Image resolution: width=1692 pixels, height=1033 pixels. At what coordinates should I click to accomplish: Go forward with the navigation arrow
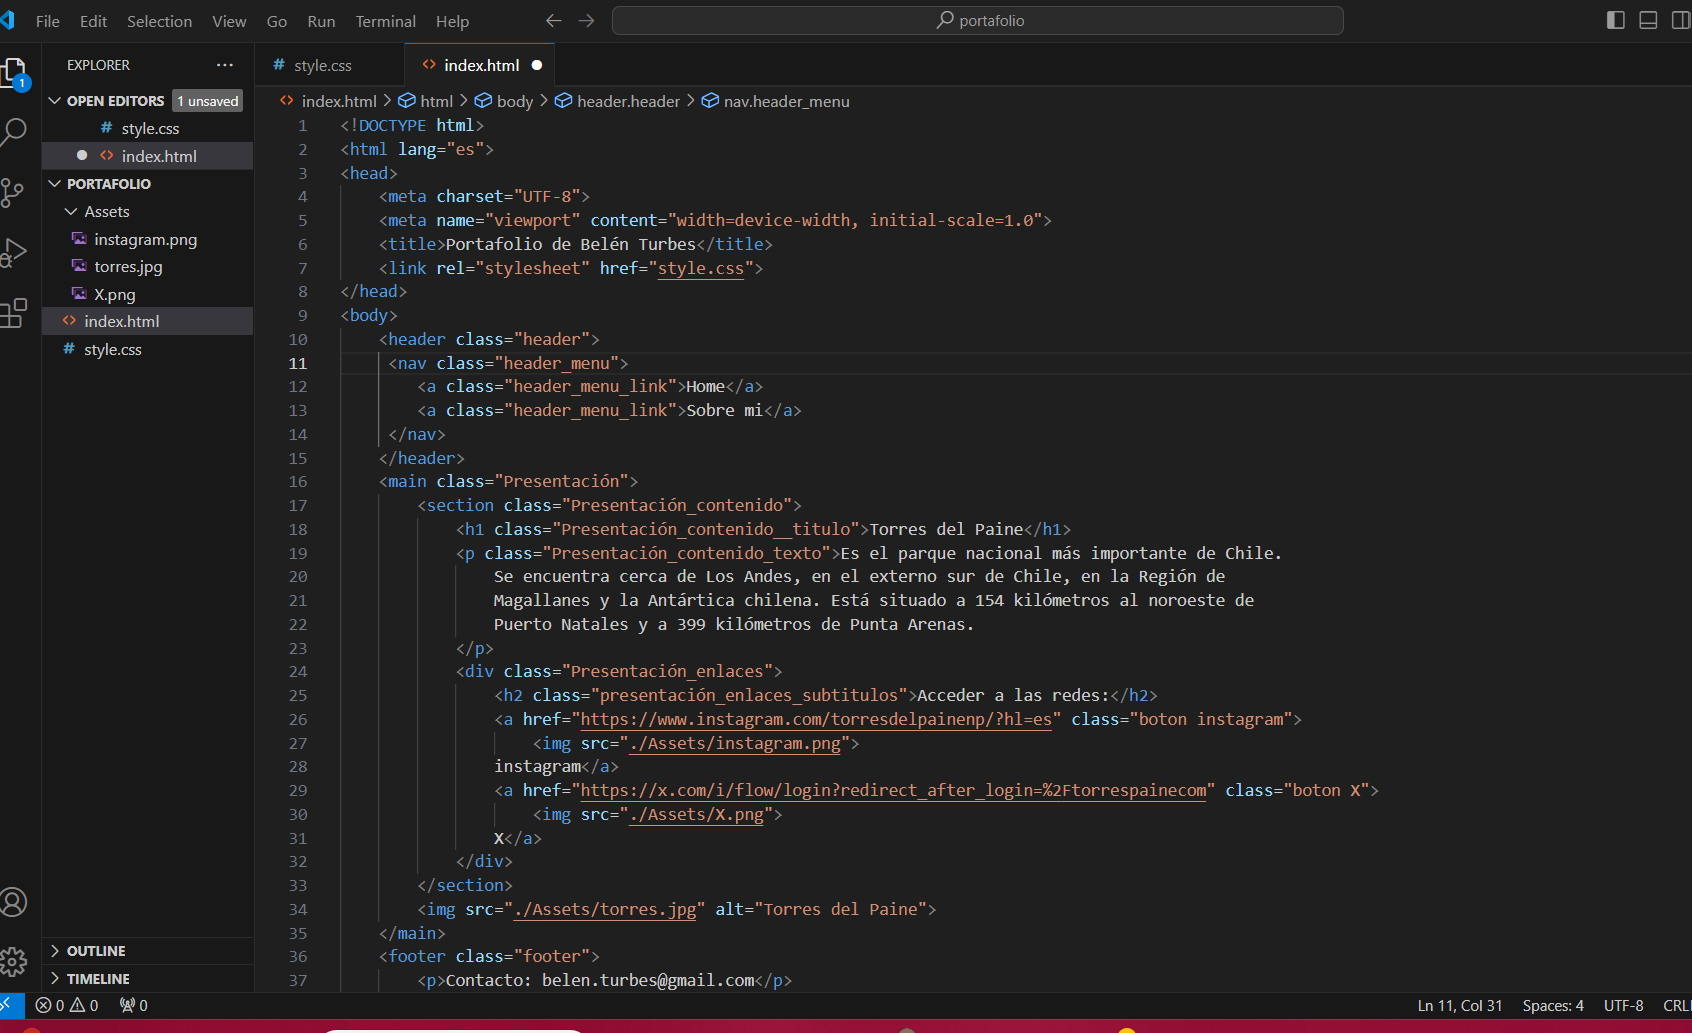(x=587, y=20)
